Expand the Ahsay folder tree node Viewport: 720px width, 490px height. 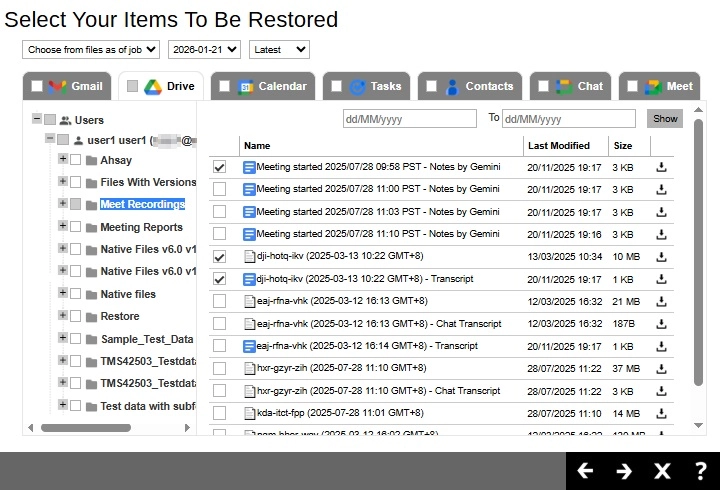click(x=63, y=160)
